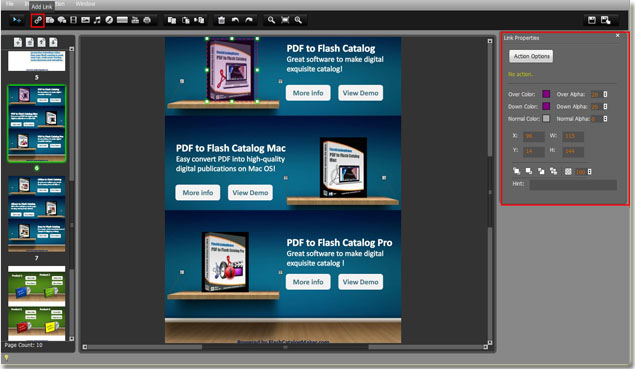Screen dimensions: 635x369
Task: Click the Undo arrow icon
Action: (x=235, y=20)
